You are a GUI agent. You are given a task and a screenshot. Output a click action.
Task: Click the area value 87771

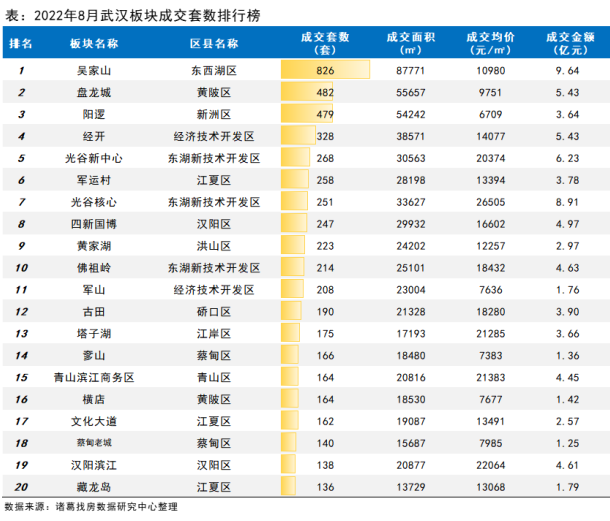411,70
